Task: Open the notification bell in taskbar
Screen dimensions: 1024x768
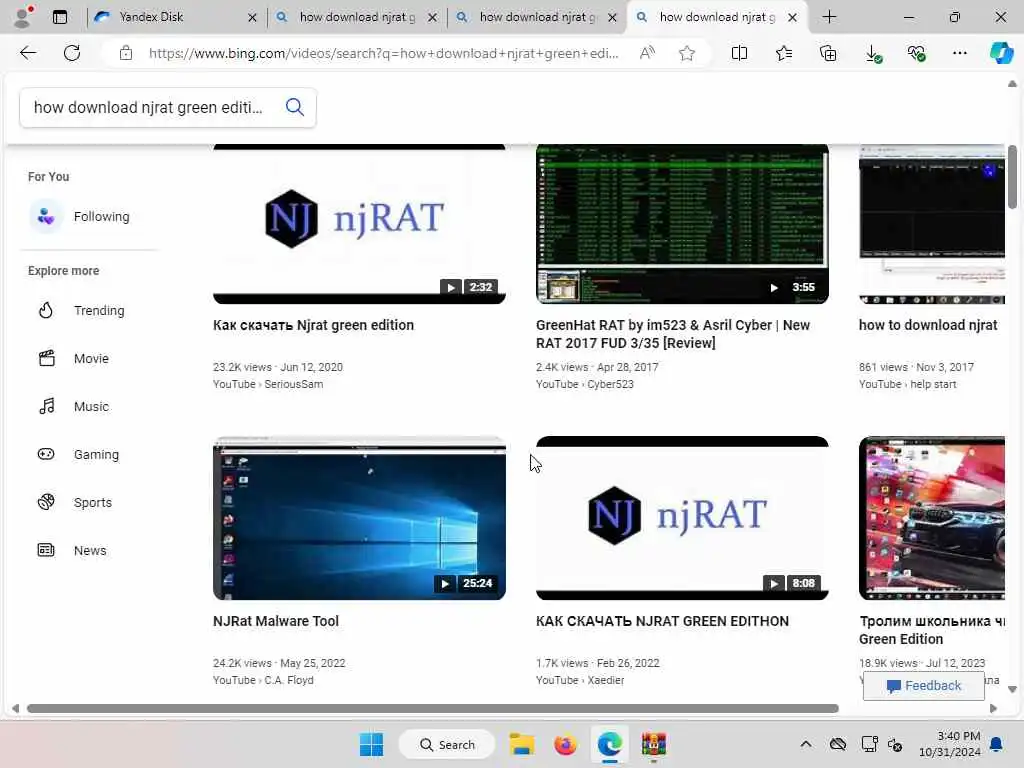Action: (997, 744)
